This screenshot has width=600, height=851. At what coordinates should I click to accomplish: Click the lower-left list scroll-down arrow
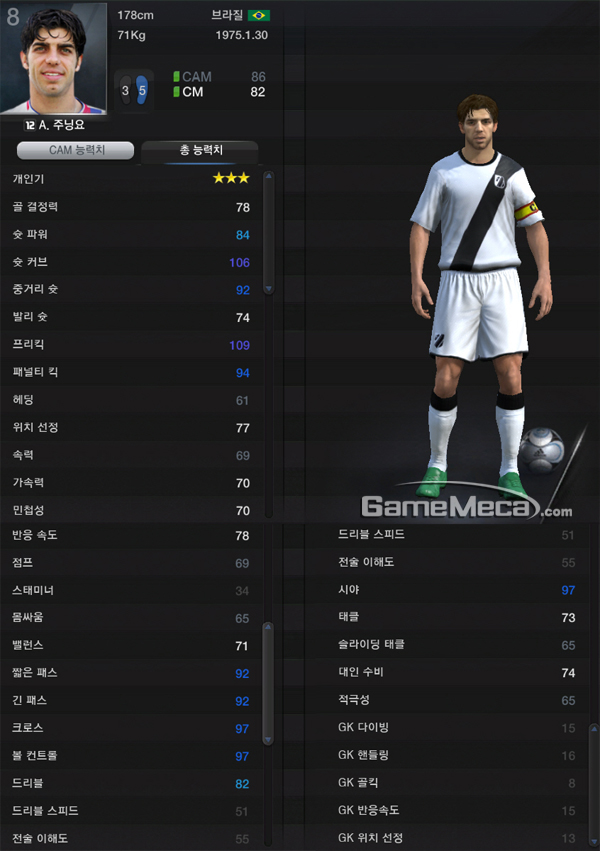(267, 740)
